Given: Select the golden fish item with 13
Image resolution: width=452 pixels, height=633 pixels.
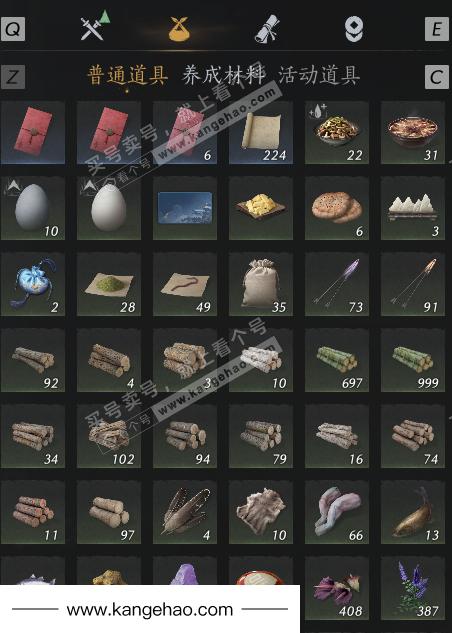Looking at the screenshot, I should (413, 512).
